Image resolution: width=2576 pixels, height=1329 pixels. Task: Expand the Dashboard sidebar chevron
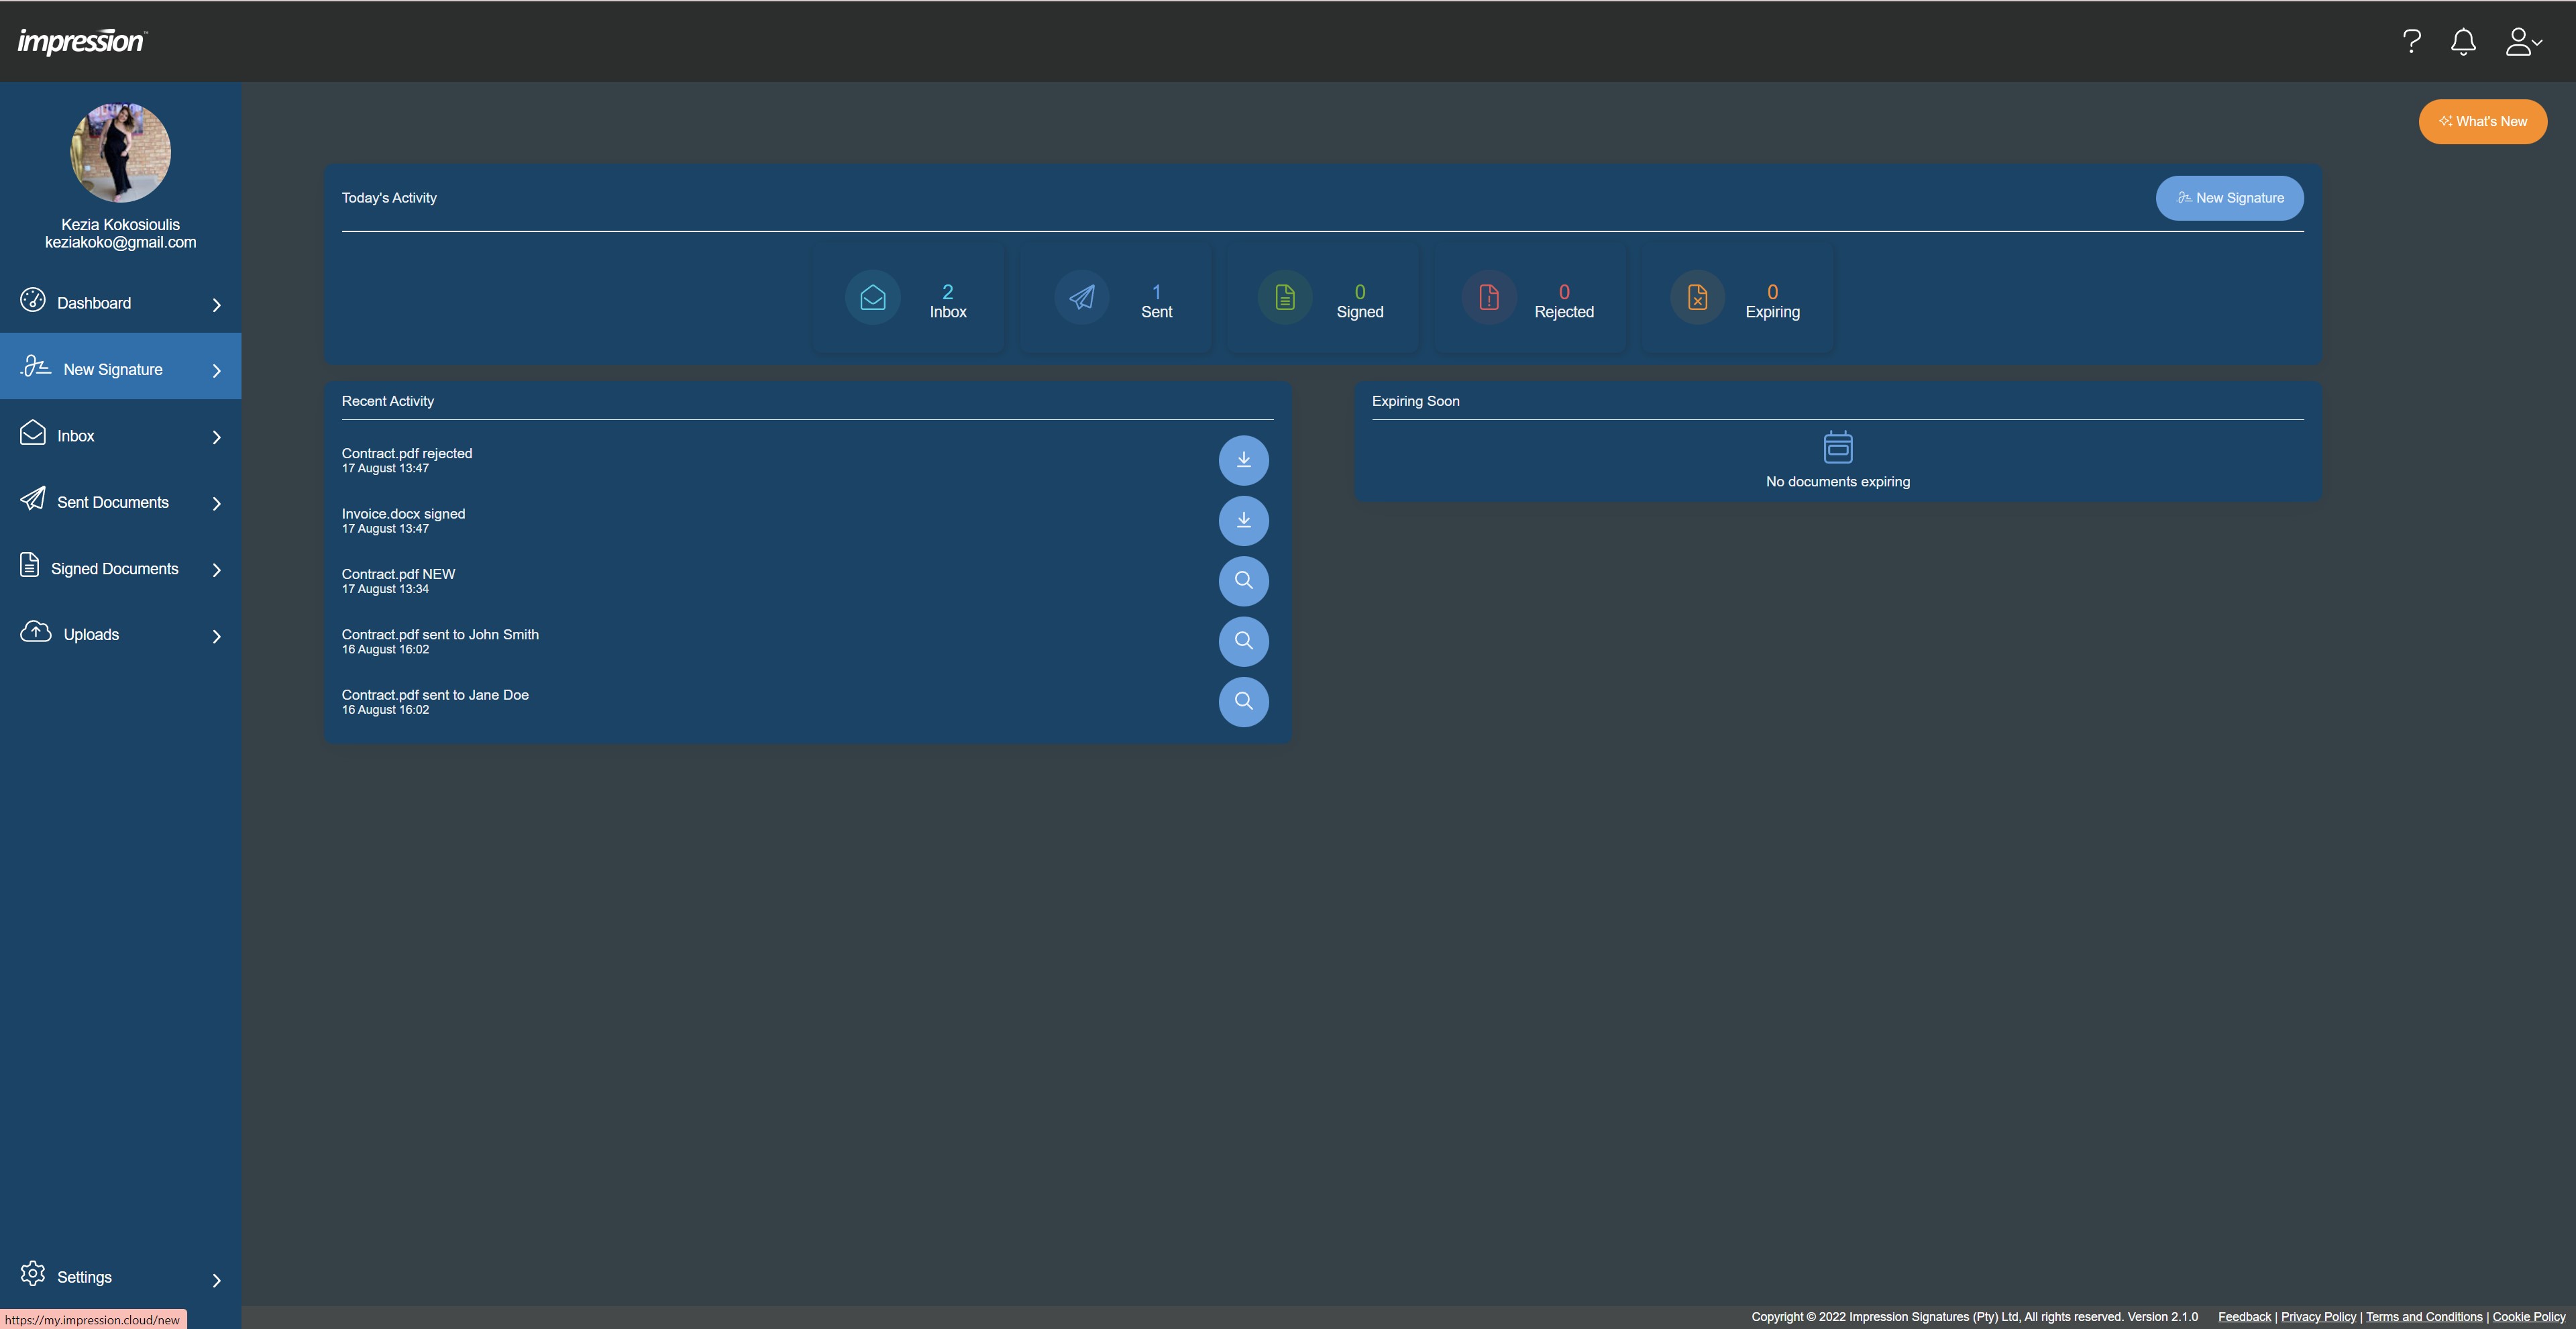click(216, 305)
